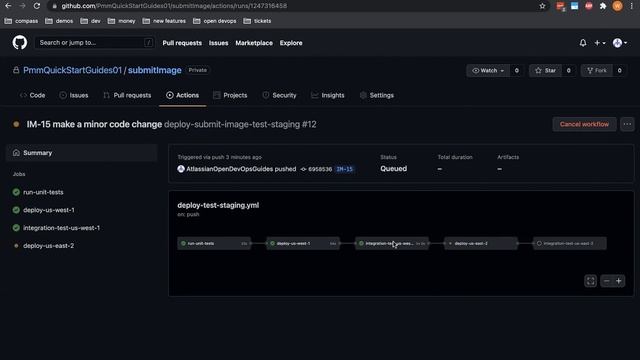Click the browser back arrow
The width and height of the screenshot is (640, 360).
click(8, 6)
